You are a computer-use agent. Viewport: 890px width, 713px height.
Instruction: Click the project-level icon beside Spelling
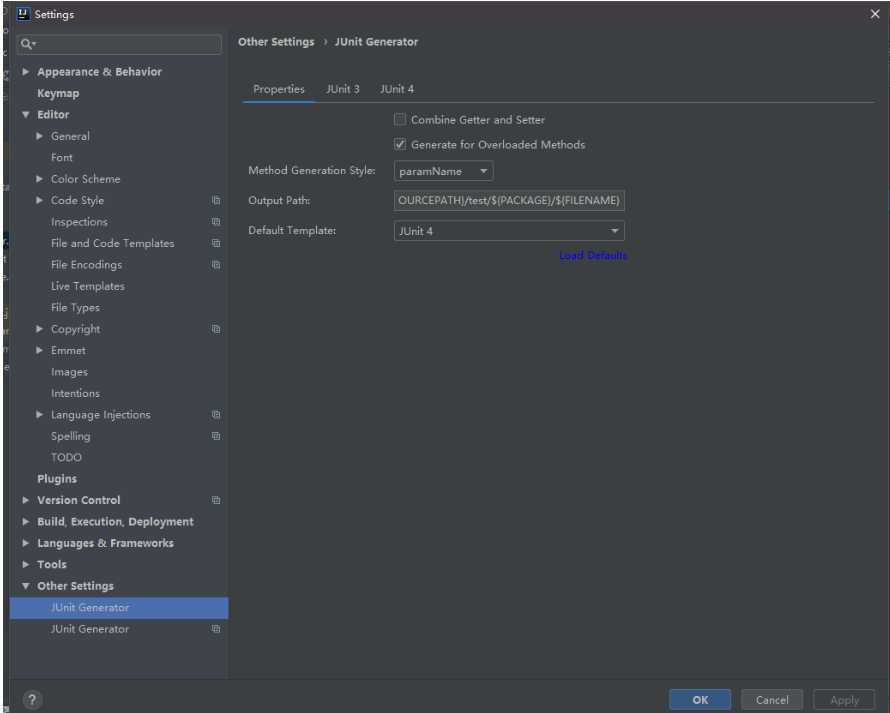tap(216, 436)
